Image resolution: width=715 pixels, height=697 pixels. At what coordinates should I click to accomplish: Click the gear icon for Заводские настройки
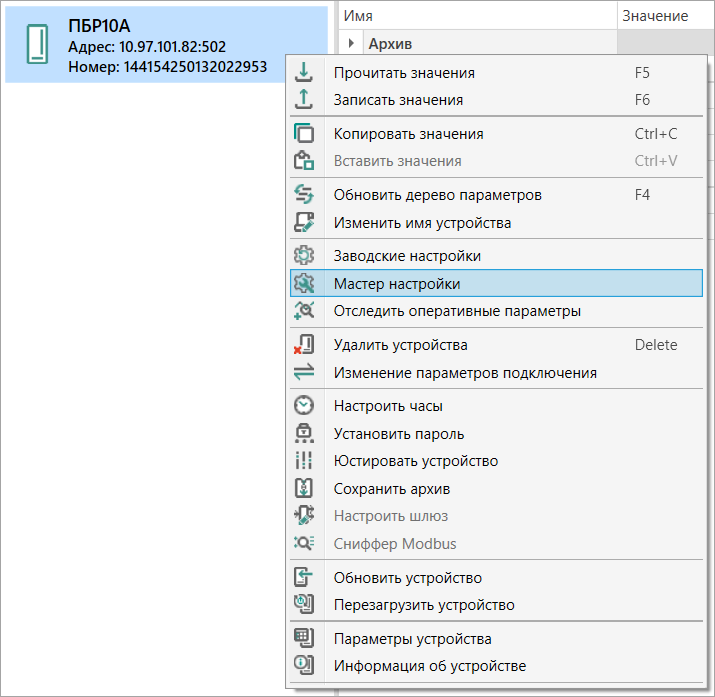click(x=304, y=255)
